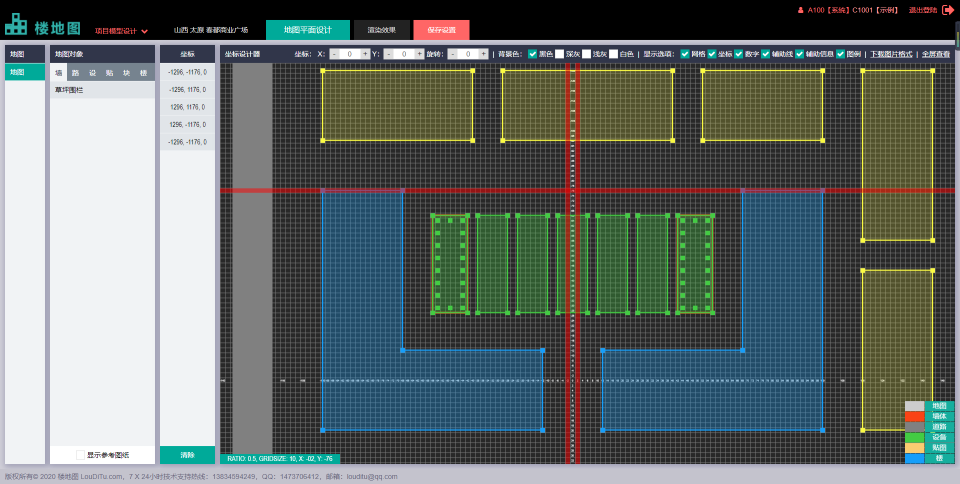Screen dimensions: 960x484
Task: Click the X coordinate minus button
Action: pos(334,54)
